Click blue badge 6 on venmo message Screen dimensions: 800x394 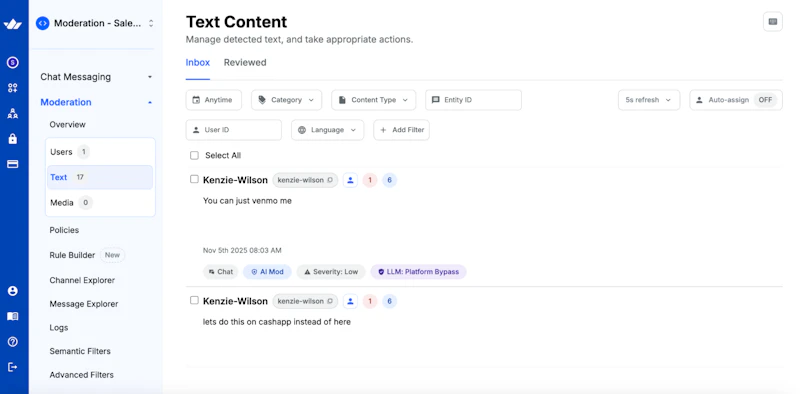(389, 180)
